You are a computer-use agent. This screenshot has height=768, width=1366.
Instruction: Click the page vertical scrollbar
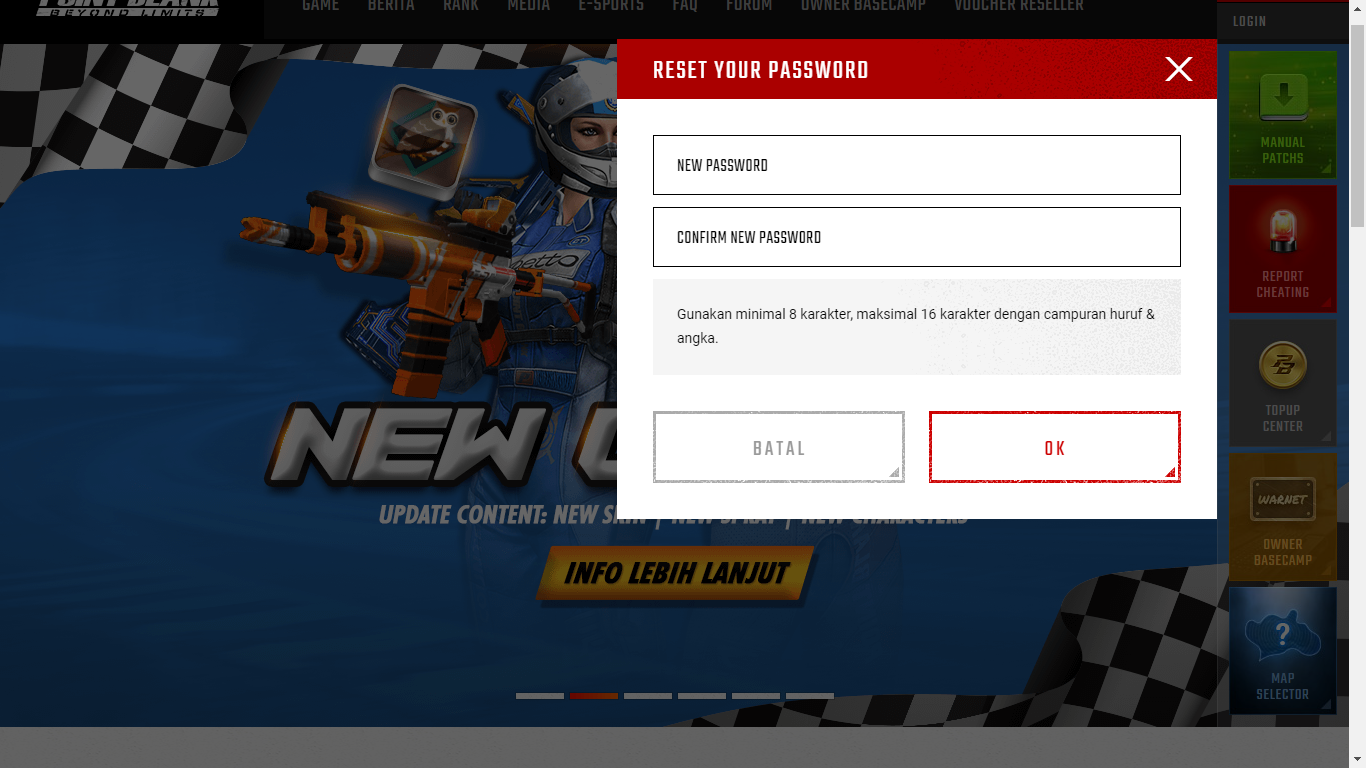tap(1357, 384)
